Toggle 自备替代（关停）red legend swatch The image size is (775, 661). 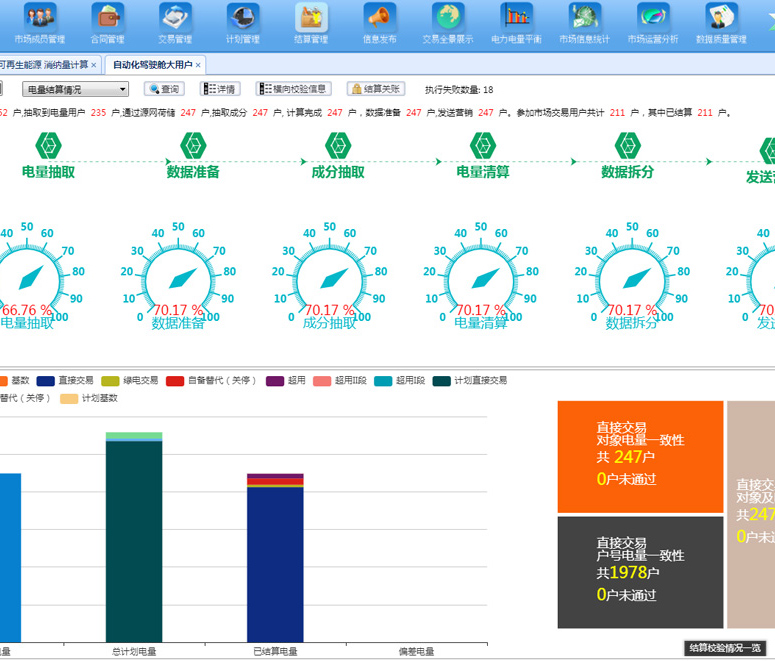[x=175, y=381]
